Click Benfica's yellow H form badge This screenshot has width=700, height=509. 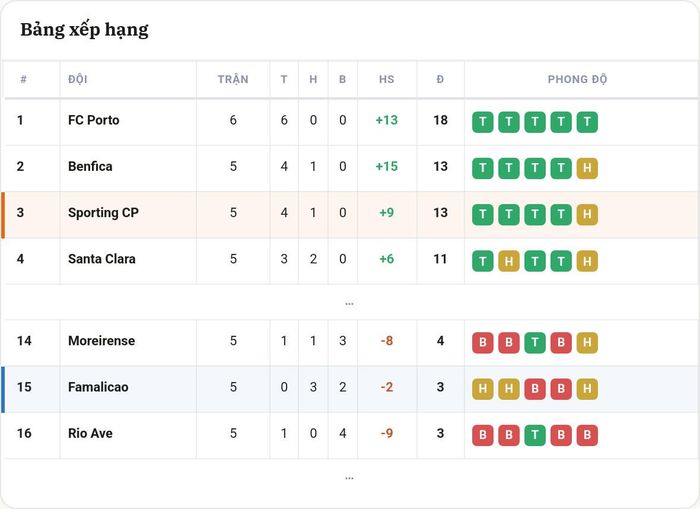point(587,168)
